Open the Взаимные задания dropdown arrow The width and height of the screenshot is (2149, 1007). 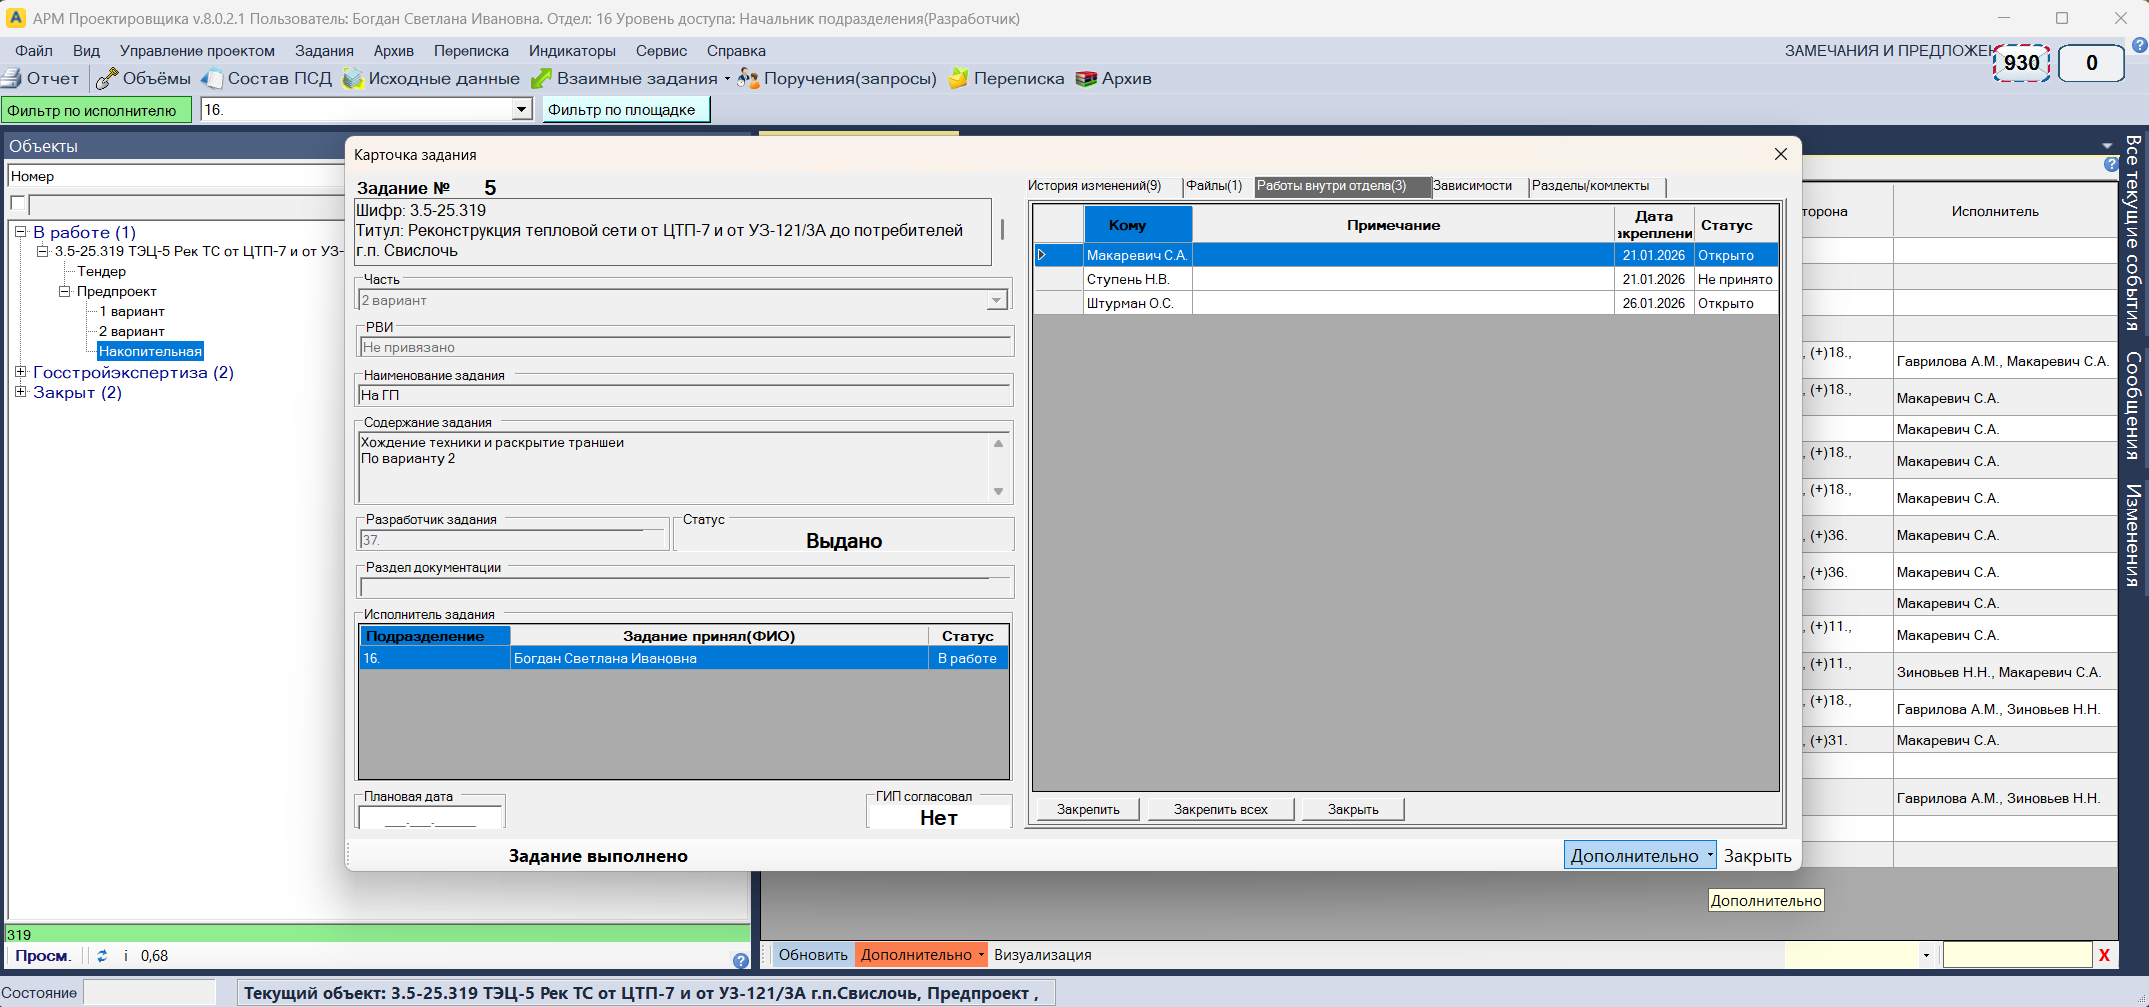pyautogui.click(x=727, y=79)
